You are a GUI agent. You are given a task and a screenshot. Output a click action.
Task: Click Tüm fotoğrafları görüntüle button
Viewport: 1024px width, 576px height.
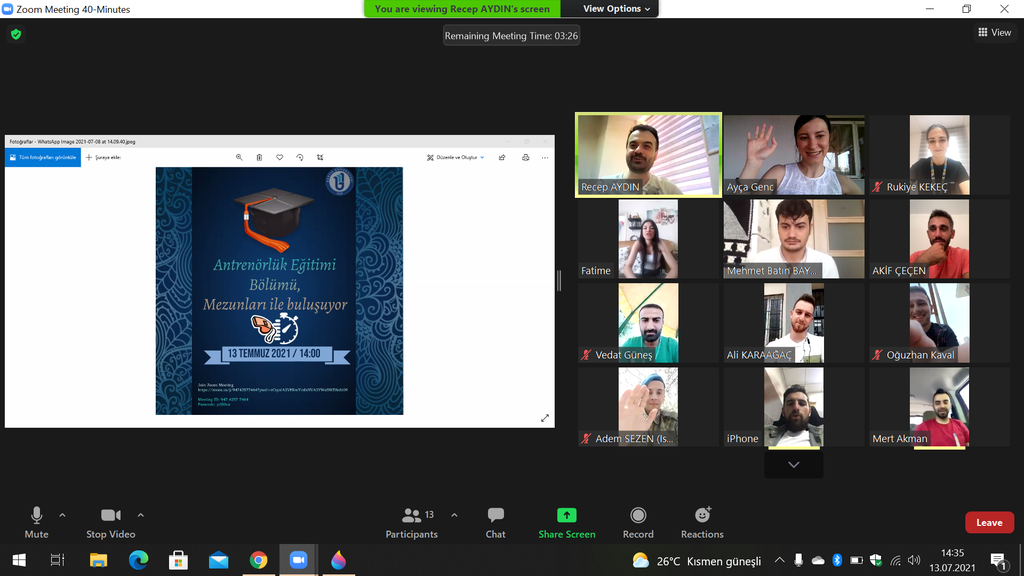(43, 157)
